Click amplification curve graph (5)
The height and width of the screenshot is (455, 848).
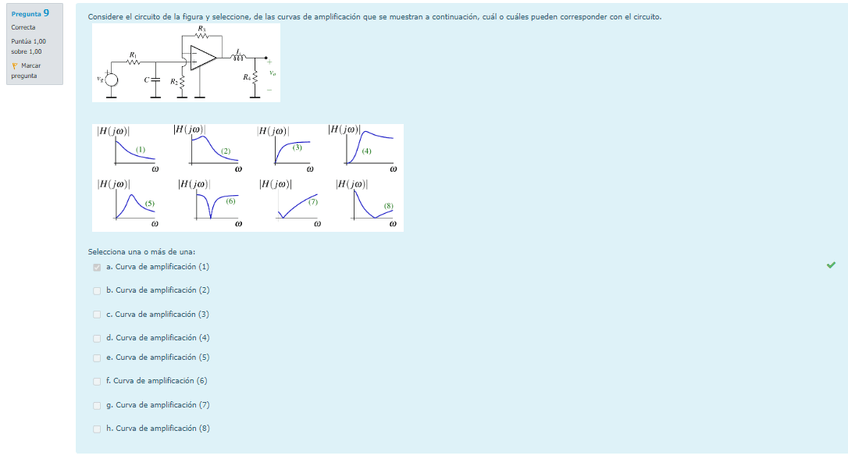(129, 203)
